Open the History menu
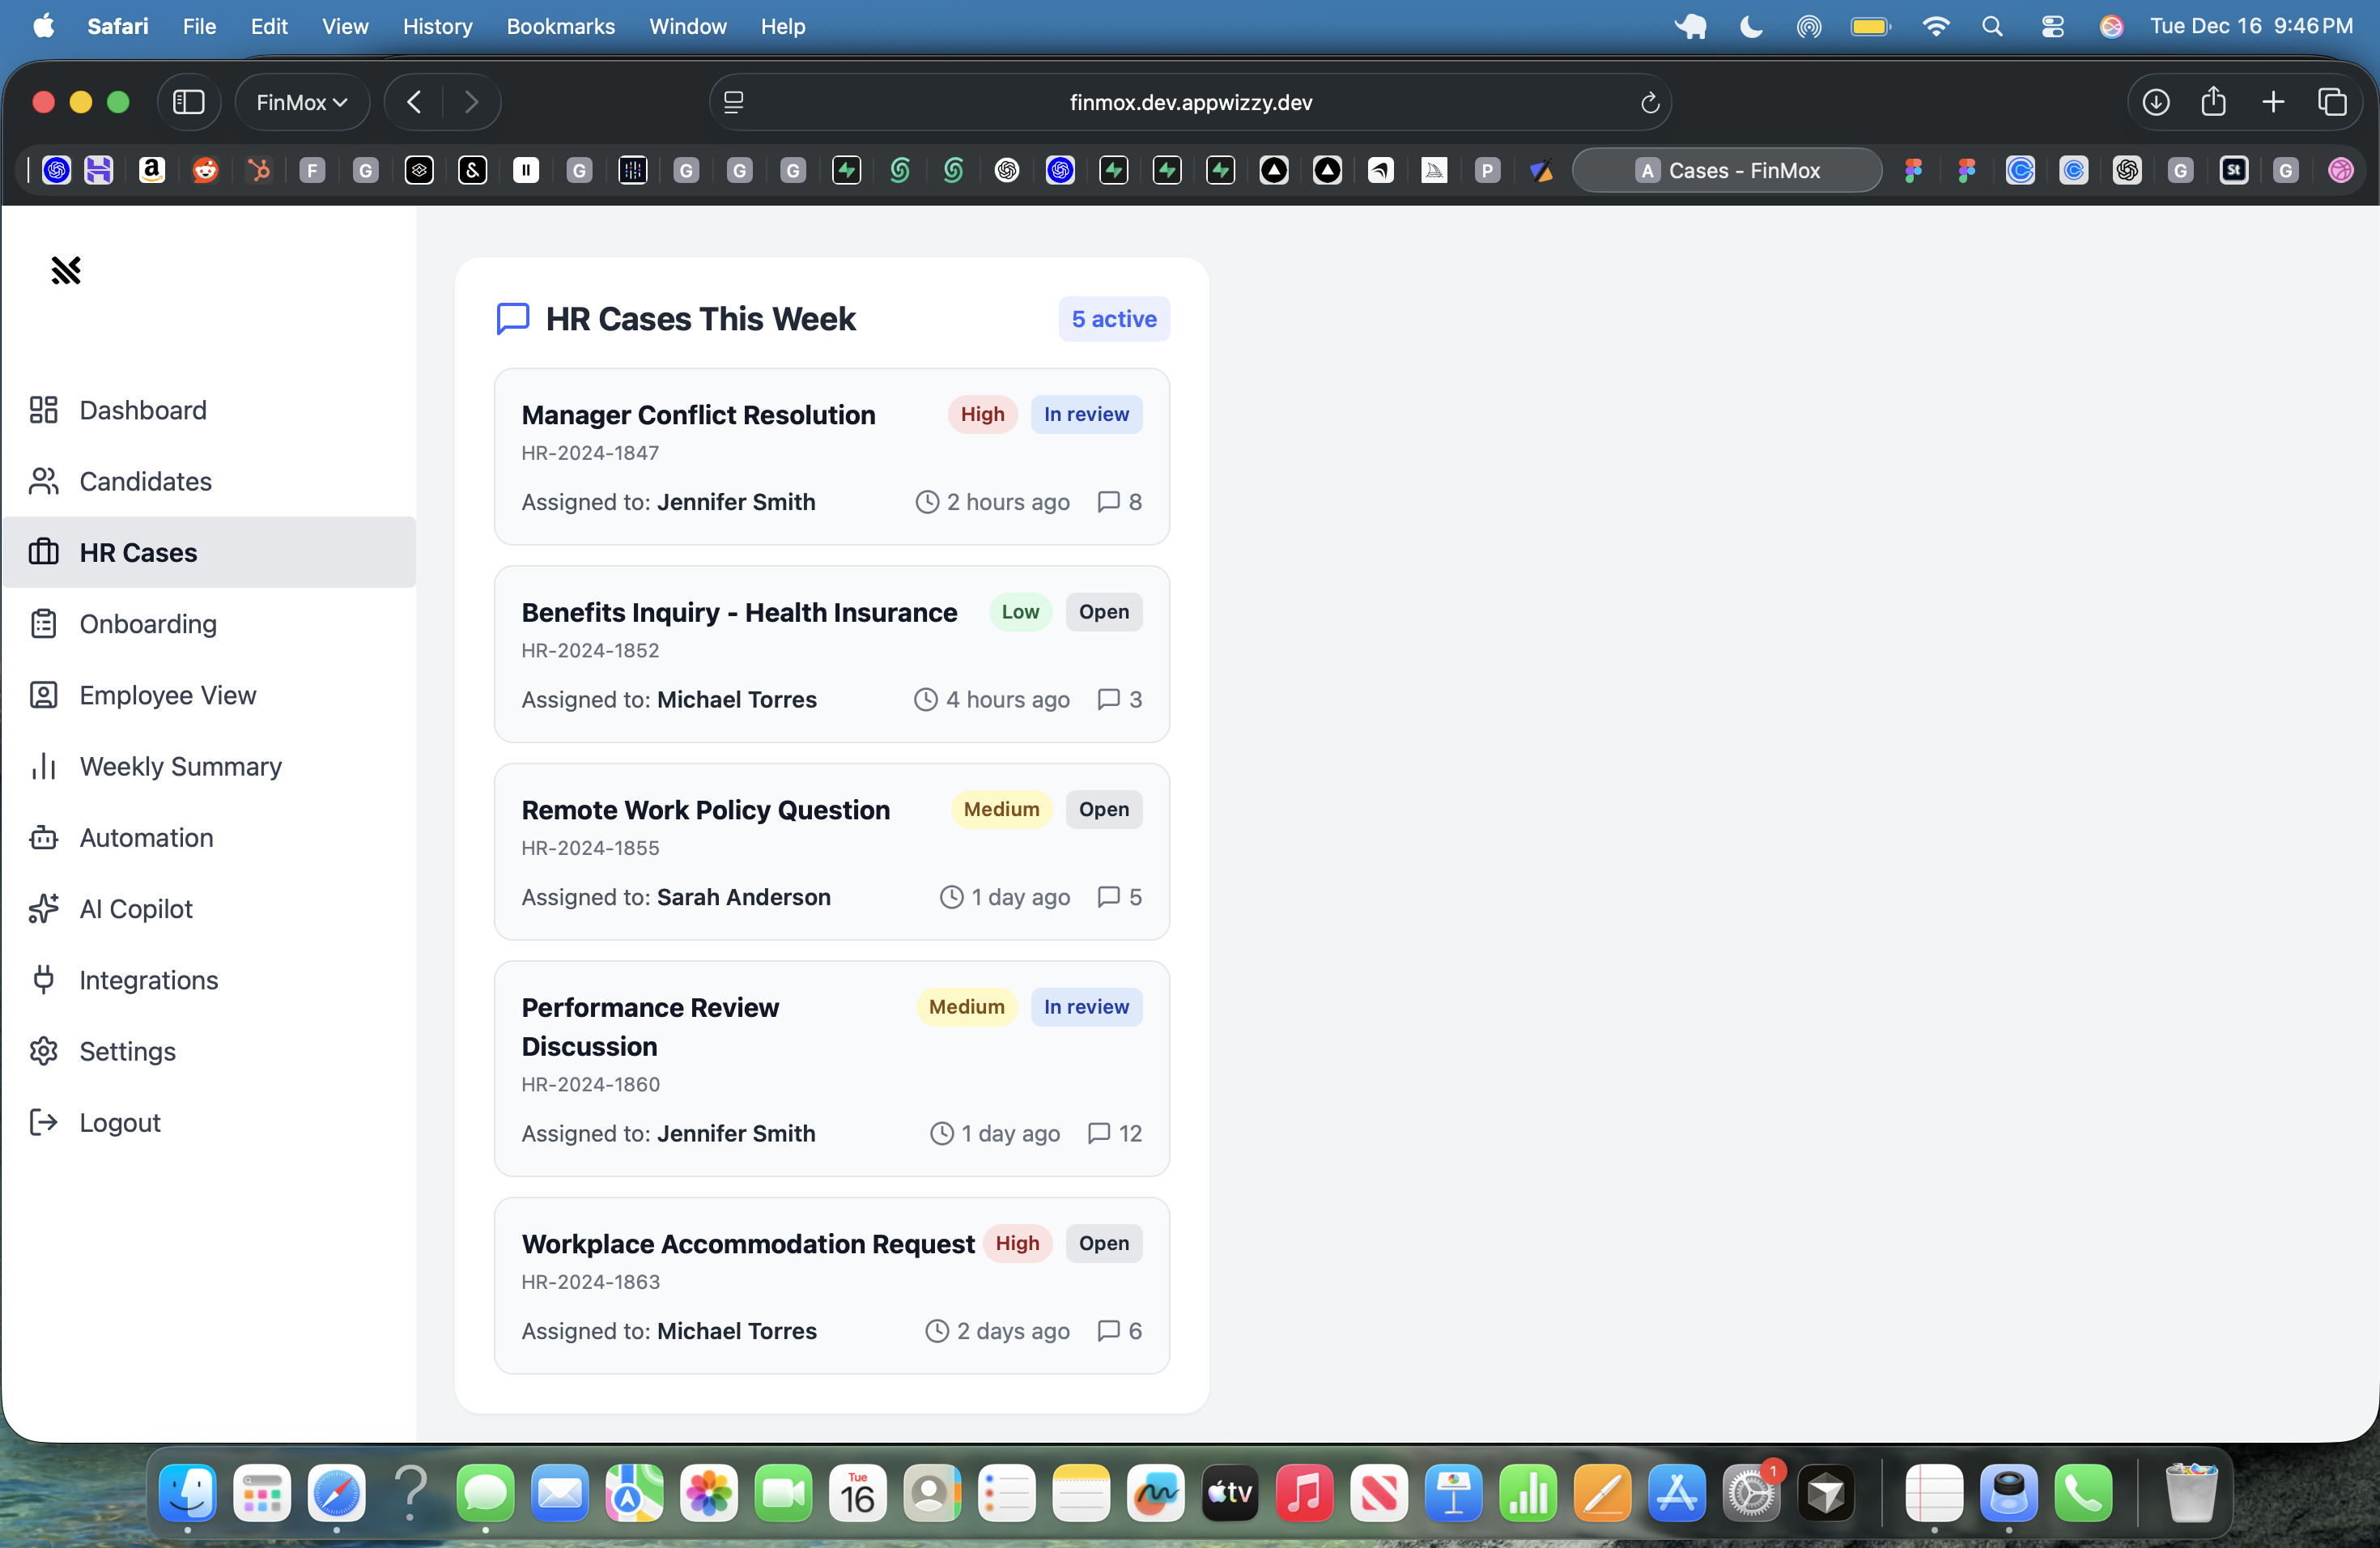 (x=437, y=26)
